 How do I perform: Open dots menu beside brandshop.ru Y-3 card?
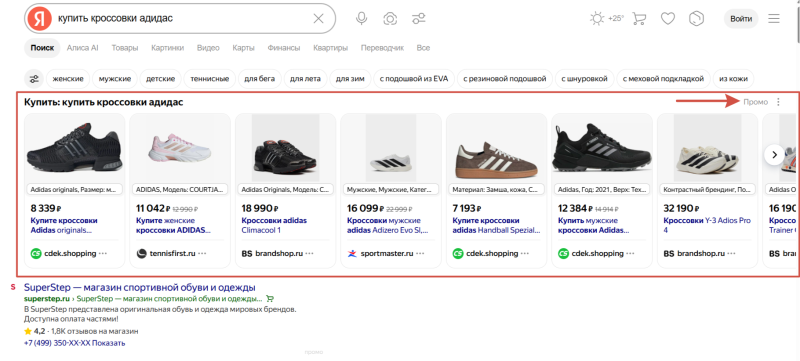point(732,253)
